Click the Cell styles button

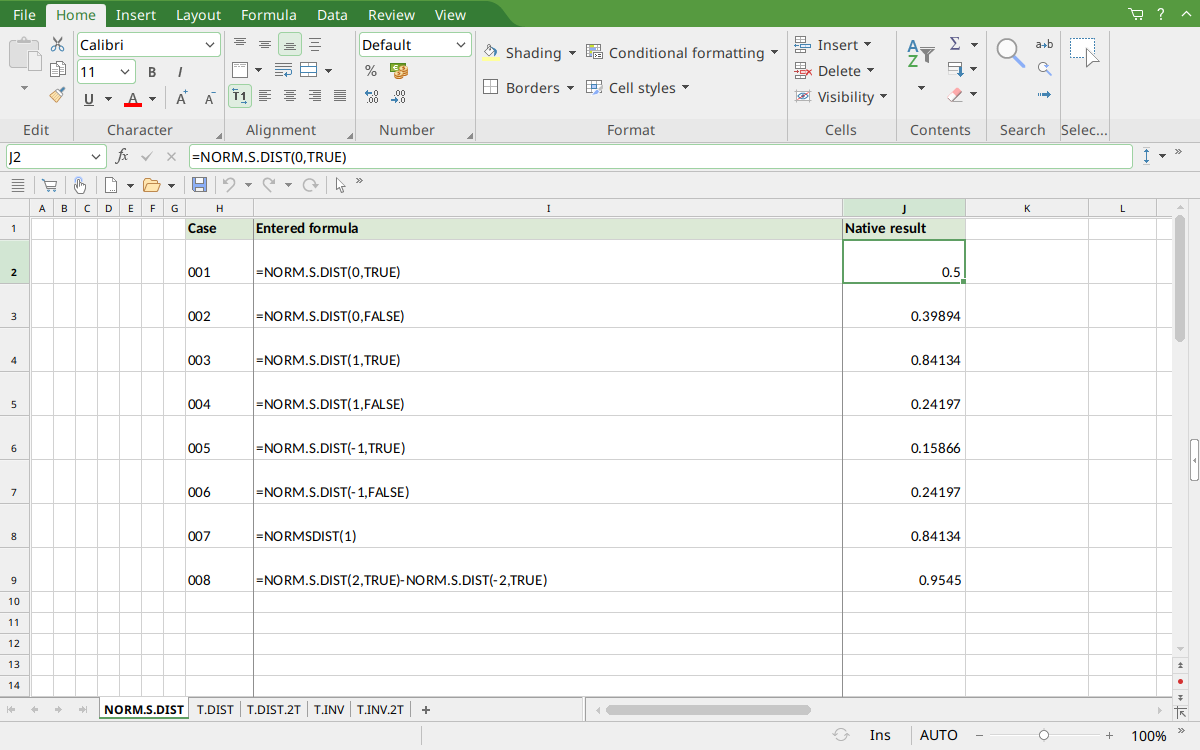point(638,88)
